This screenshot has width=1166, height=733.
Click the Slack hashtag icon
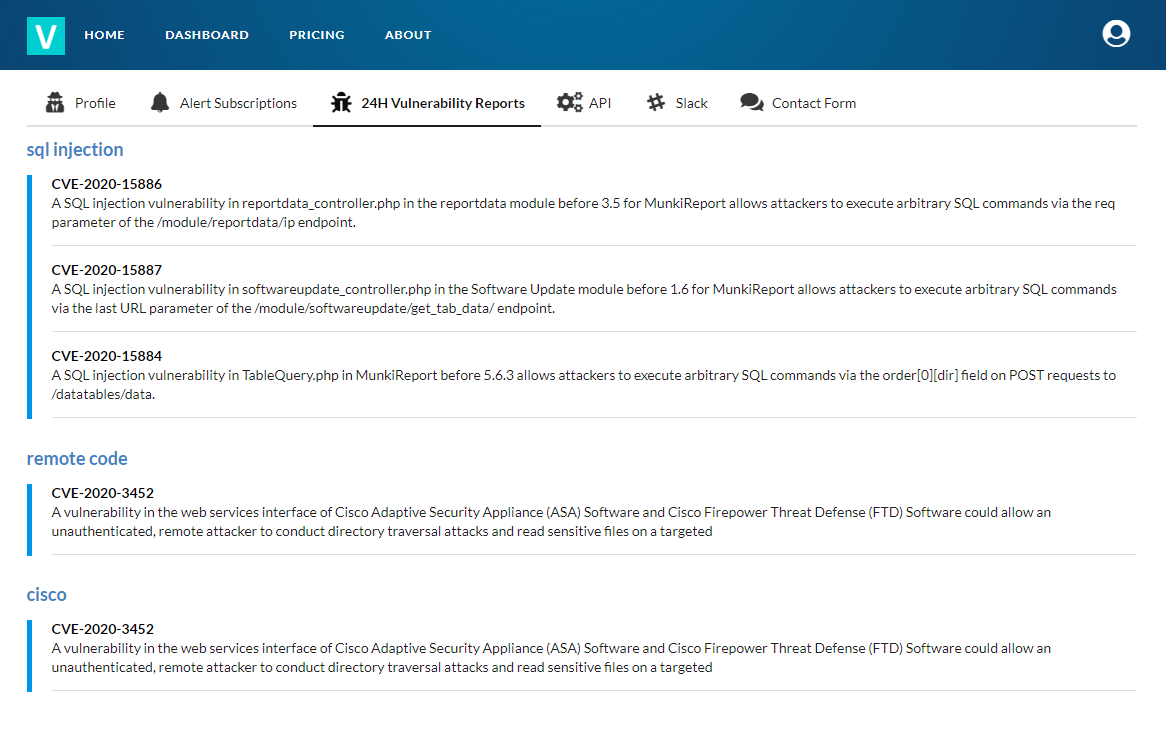(655, 103)
